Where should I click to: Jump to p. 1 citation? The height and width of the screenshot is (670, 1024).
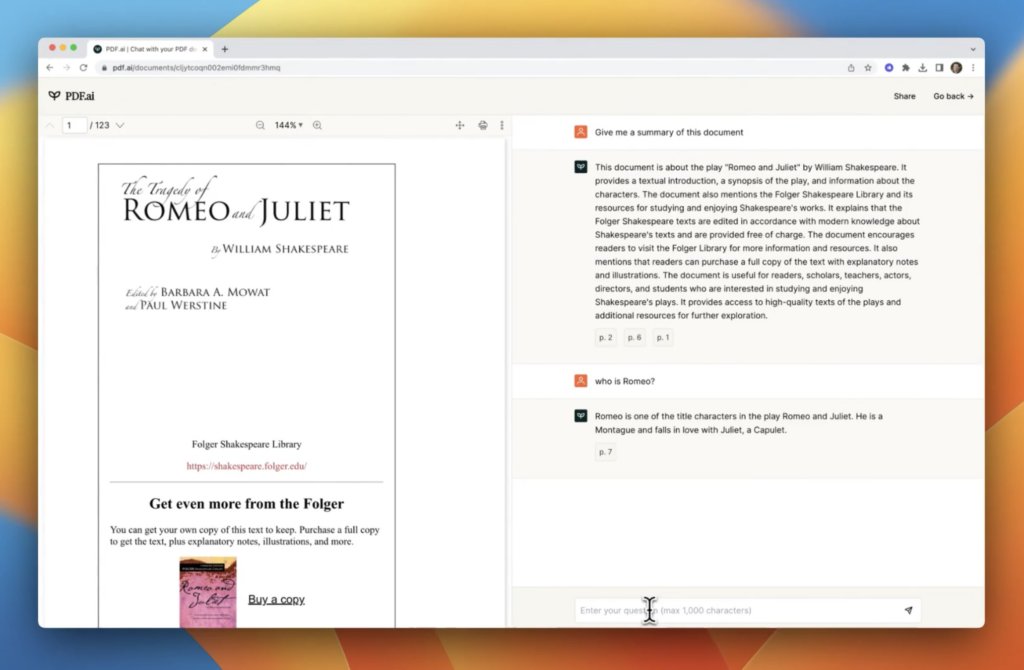point(663,338)
